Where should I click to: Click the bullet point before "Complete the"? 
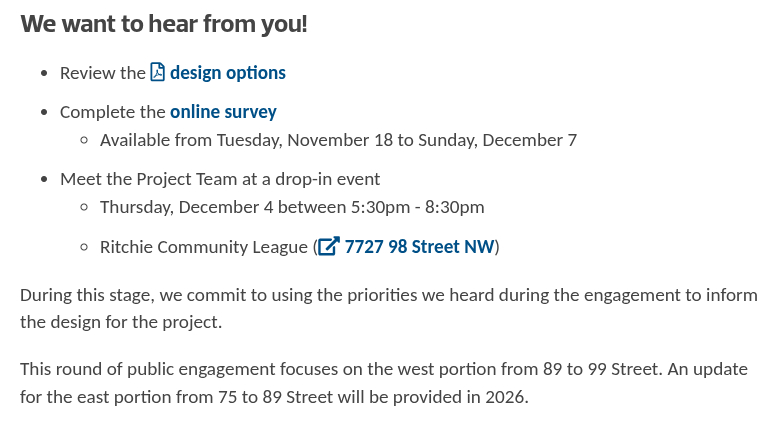point(44,113)
